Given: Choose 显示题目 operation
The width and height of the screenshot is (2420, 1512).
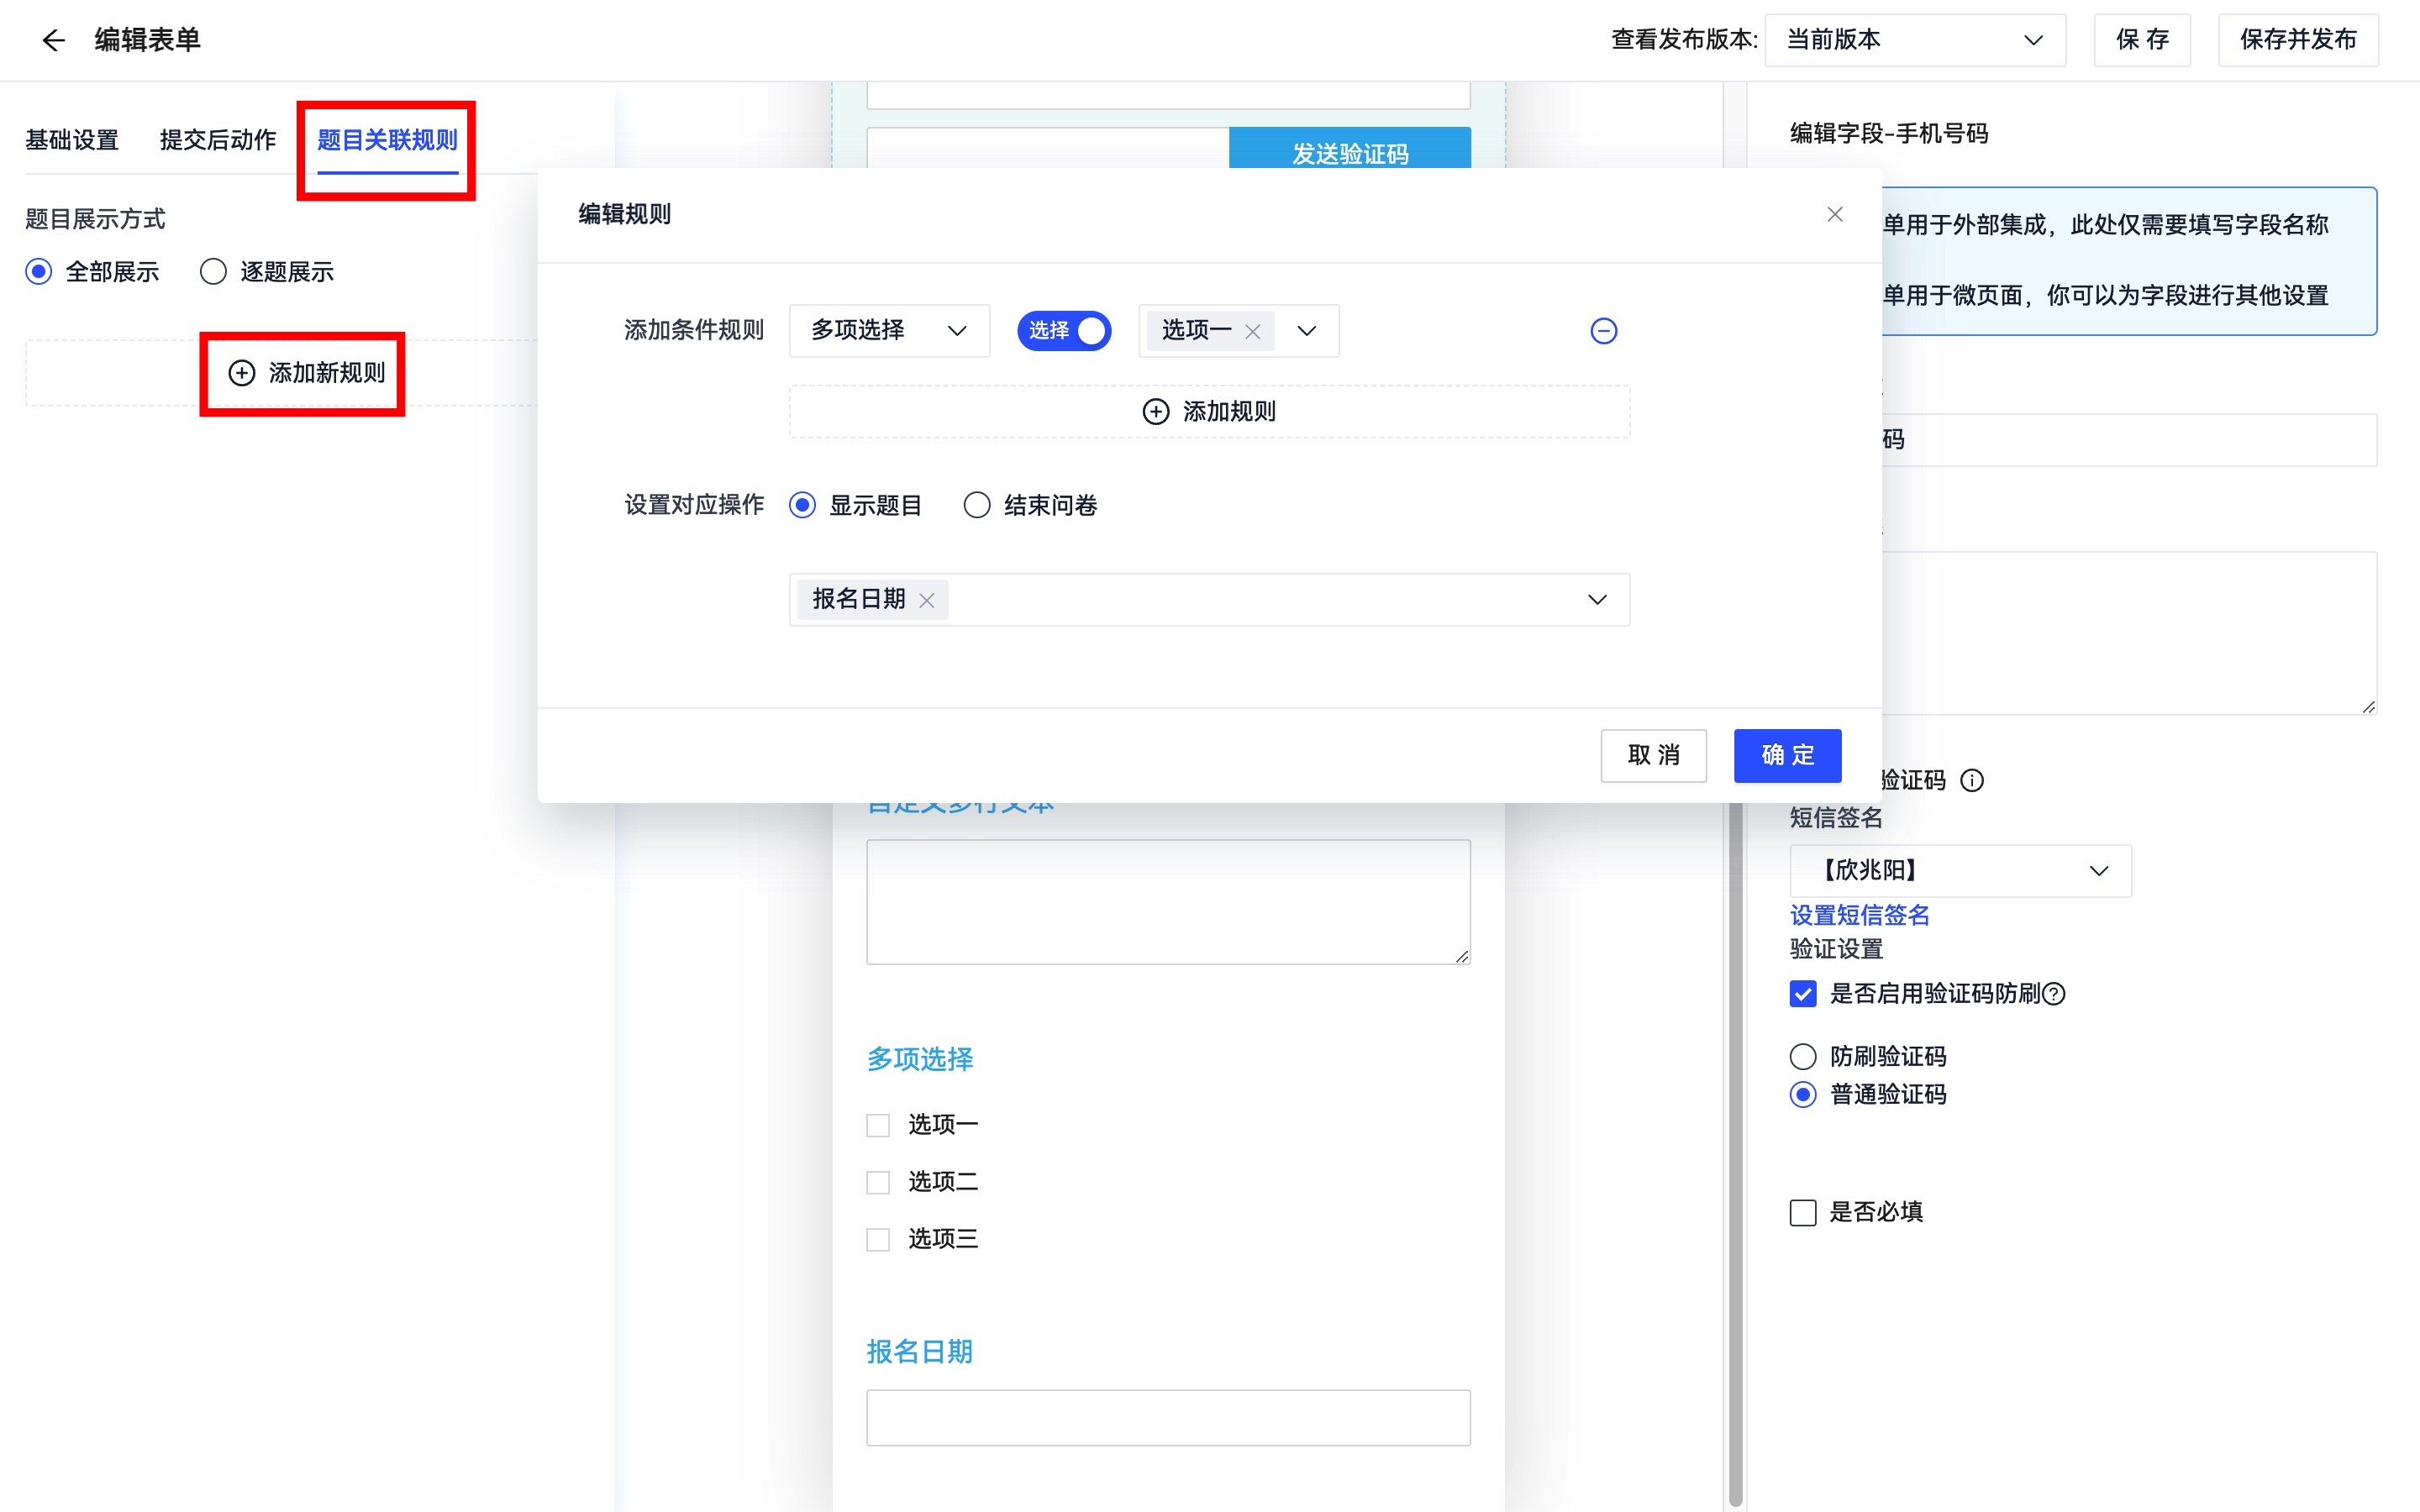Looking at the screenshot, I should pos(802,505).
